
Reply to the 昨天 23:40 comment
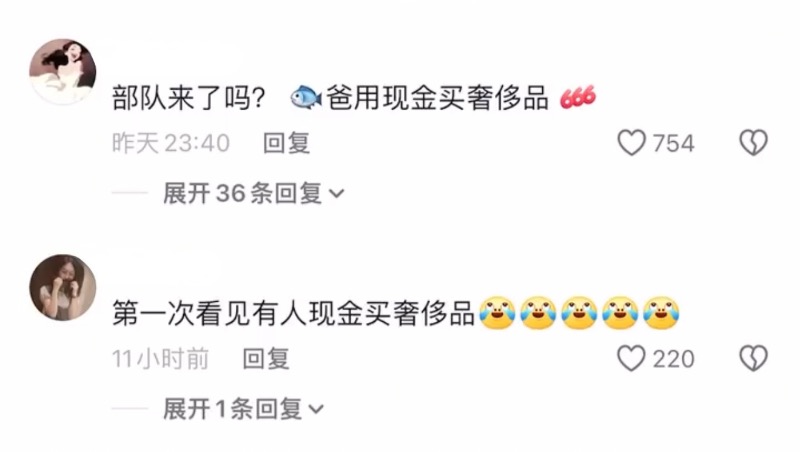286,143
